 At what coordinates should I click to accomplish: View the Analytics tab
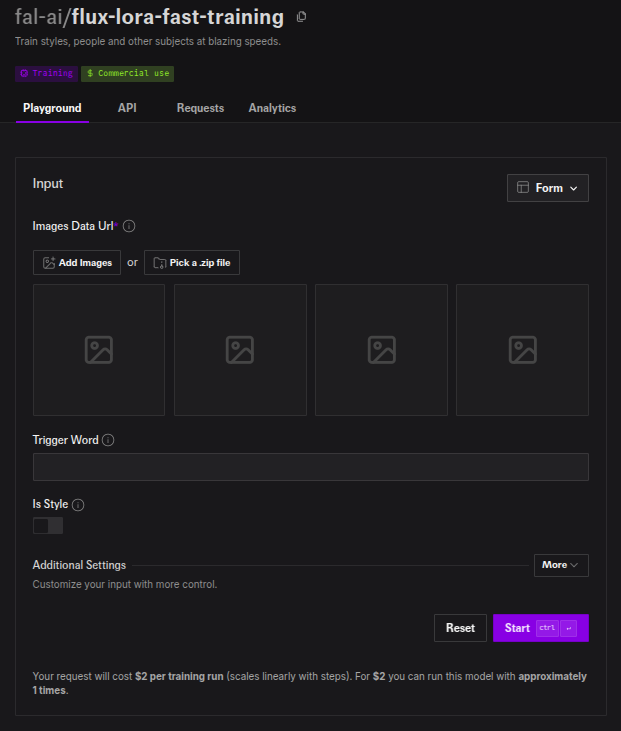(272, 108)
